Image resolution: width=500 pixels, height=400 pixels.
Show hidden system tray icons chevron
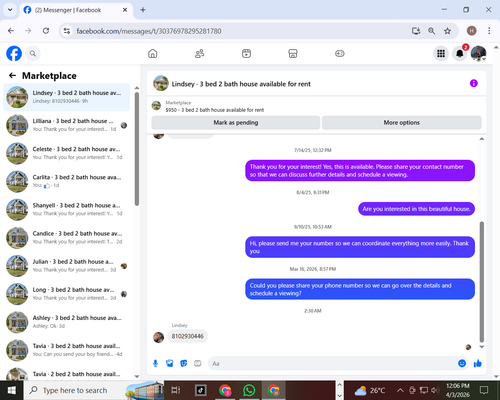[400, 390]
